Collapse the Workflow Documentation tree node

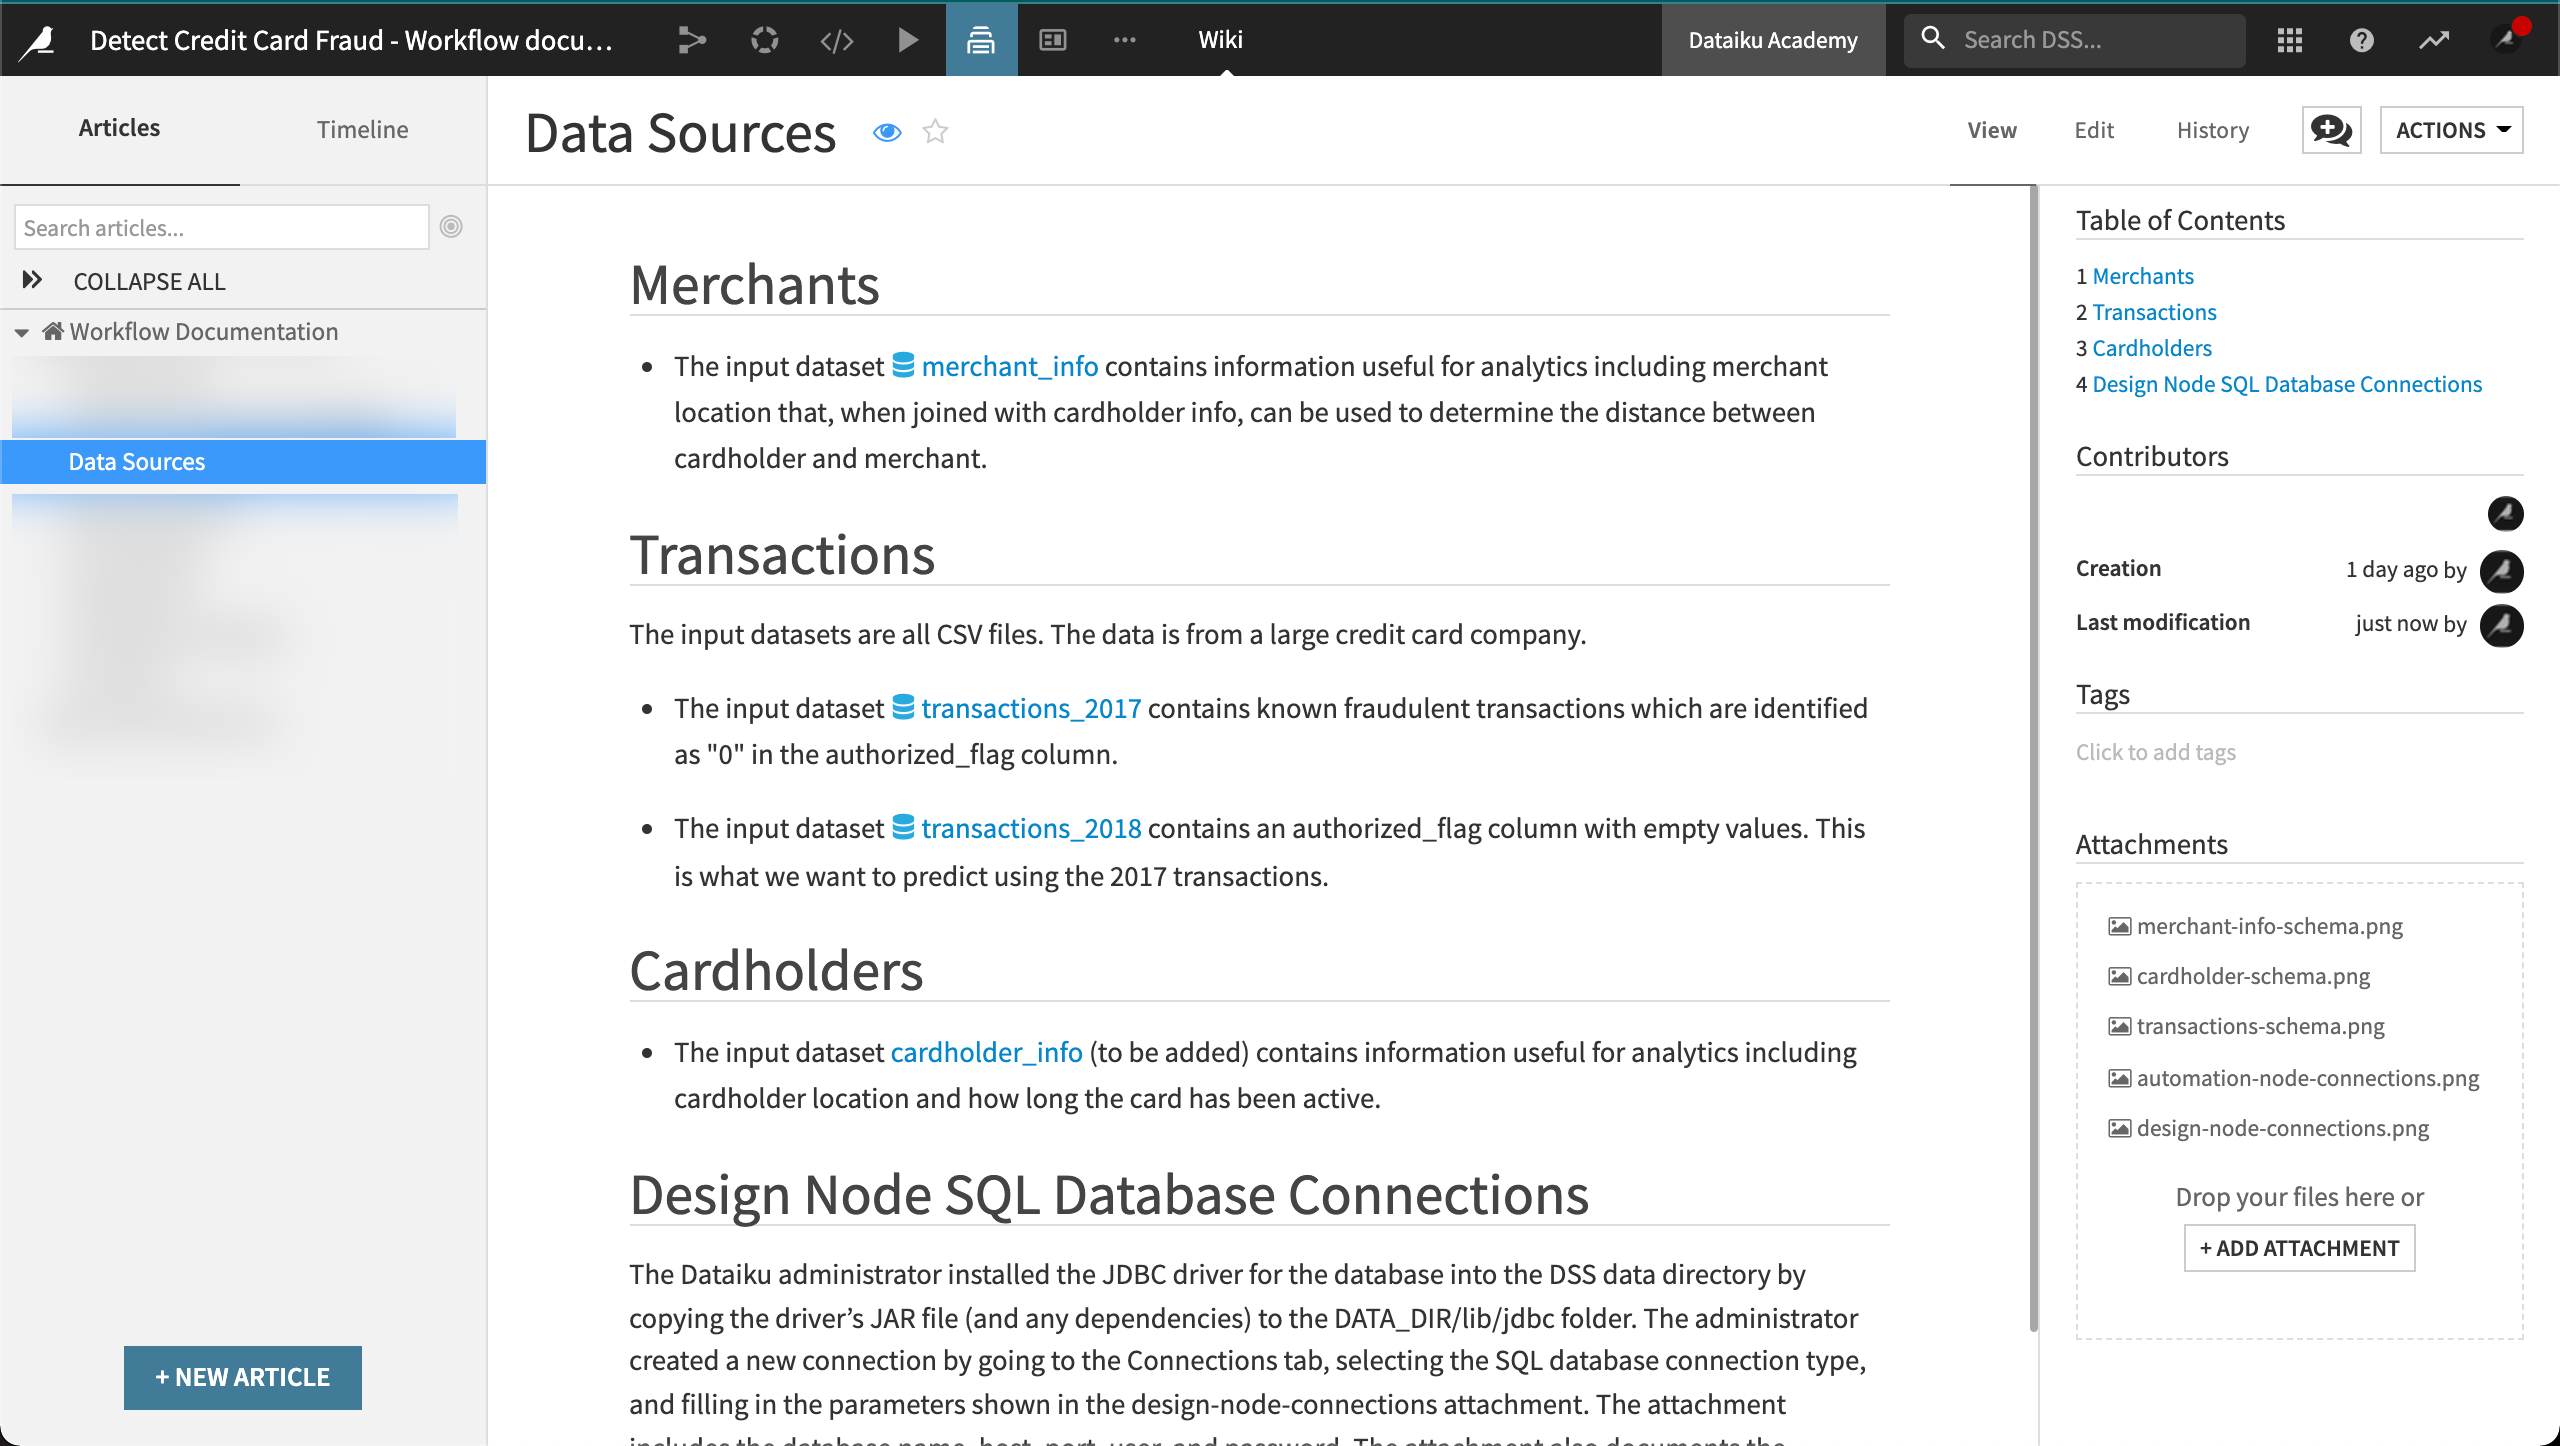22,332
